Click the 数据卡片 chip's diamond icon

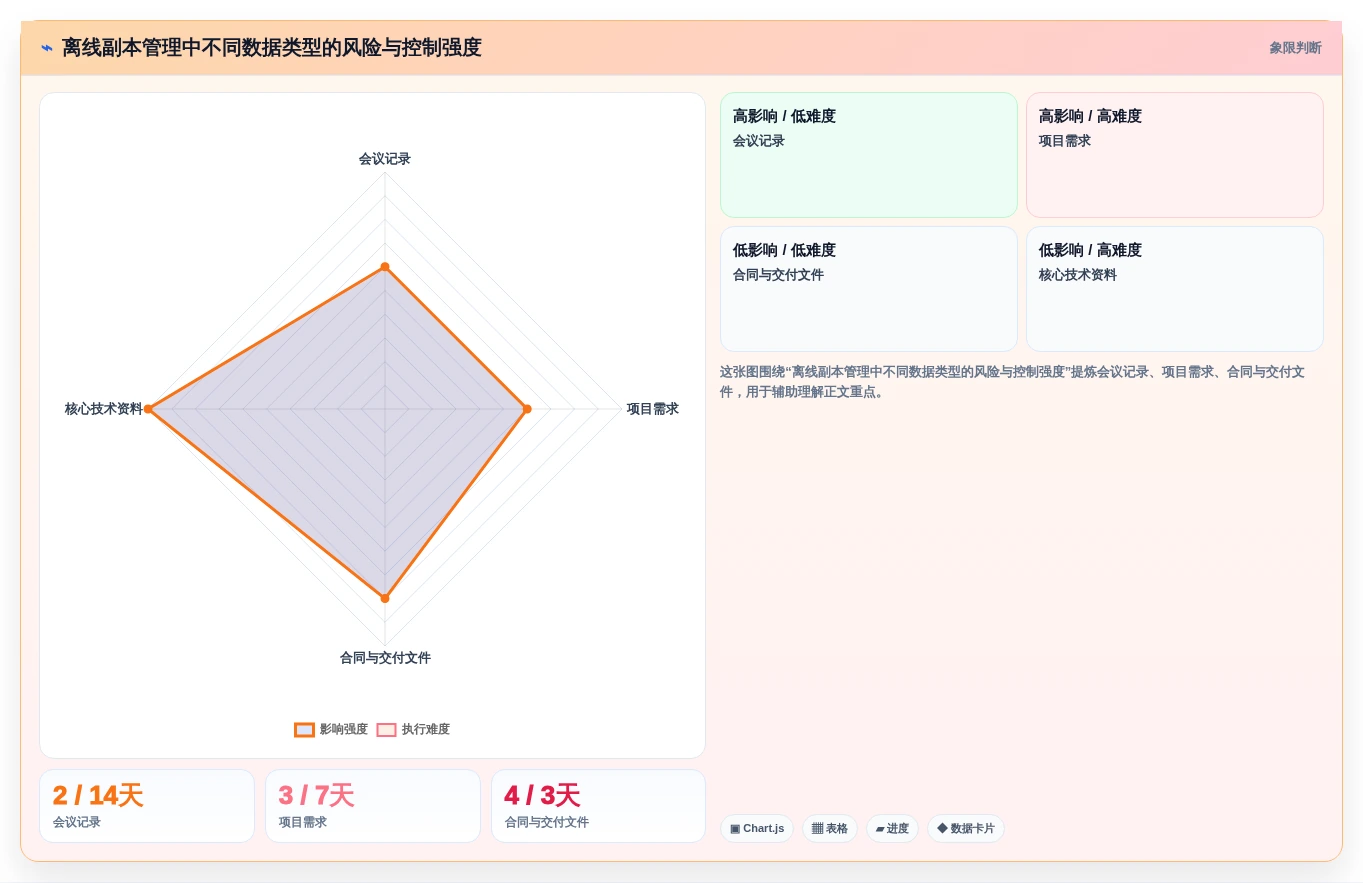coord(942,829)
